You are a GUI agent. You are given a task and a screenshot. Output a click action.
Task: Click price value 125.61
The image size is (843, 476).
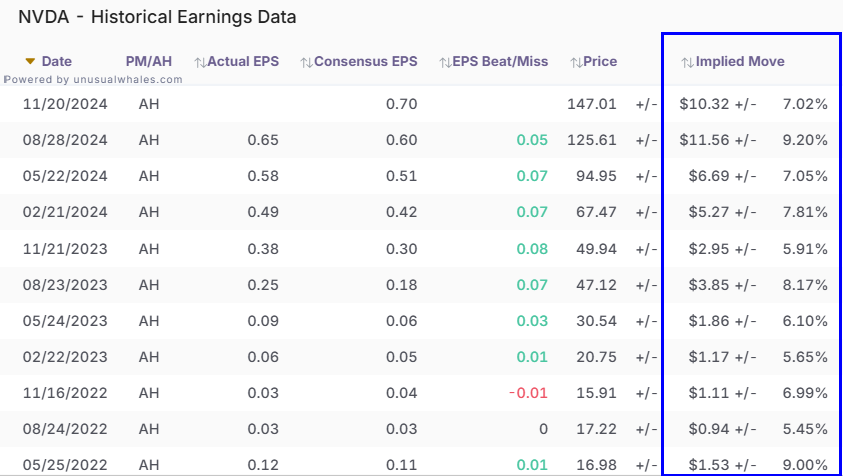click(592, 140)
